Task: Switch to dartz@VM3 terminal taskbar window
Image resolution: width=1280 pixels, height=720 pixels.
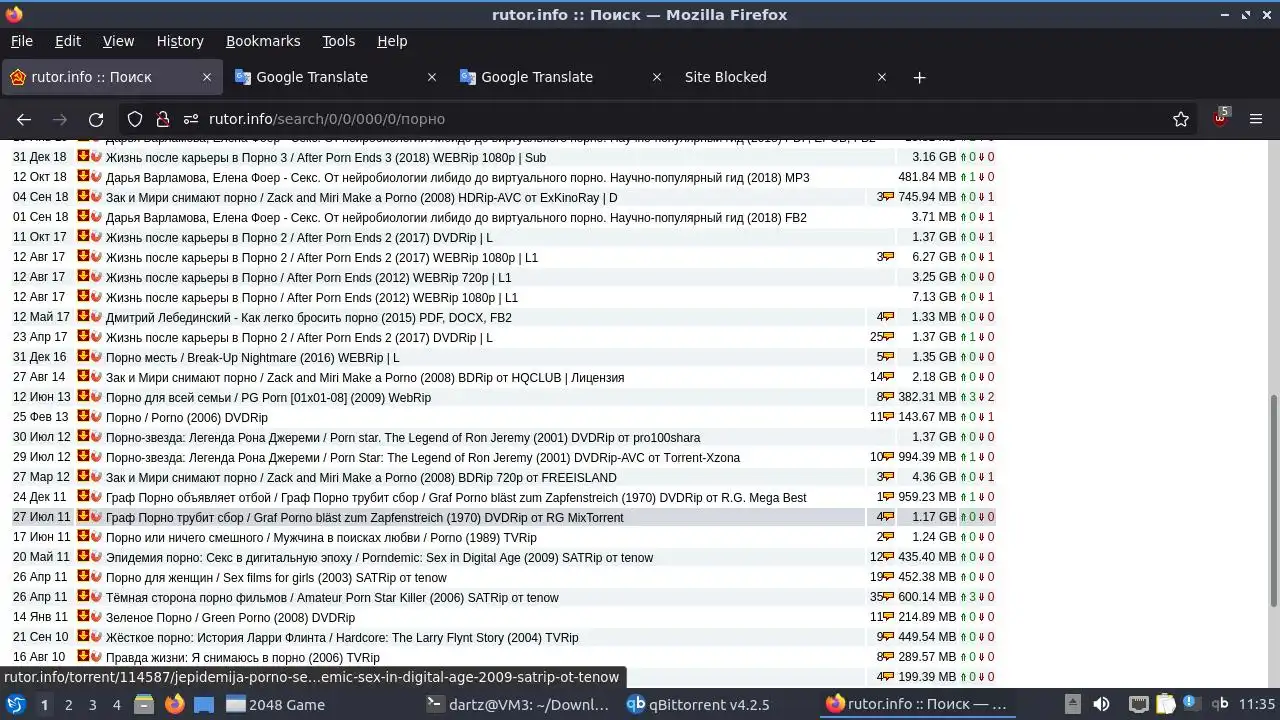Action: [518, 704]
